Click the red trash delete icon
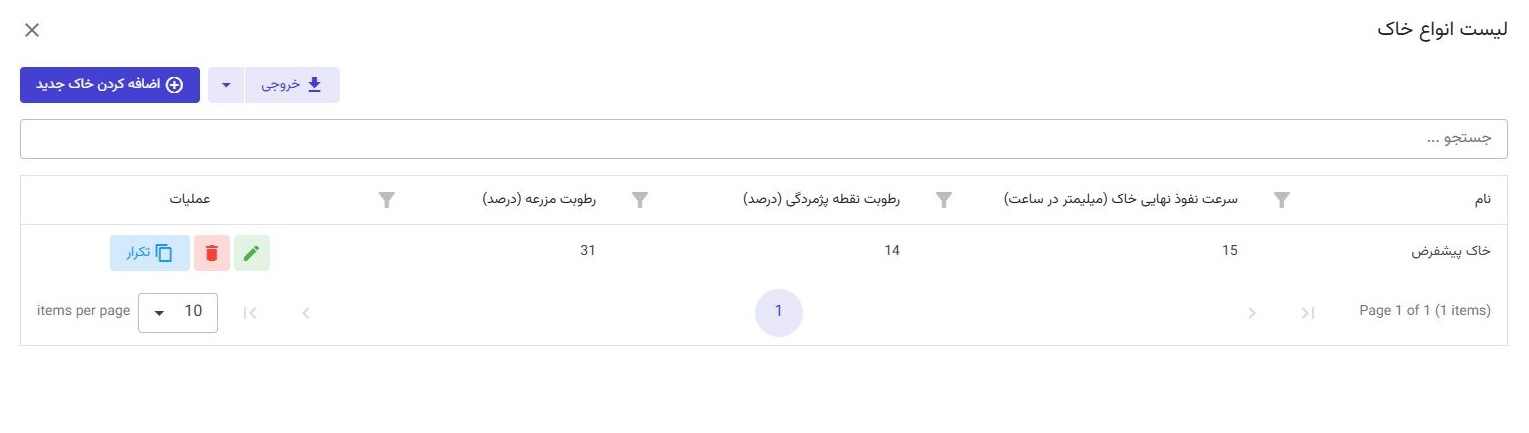This screenshot has width=1529, height=433. tap(211, 253)
